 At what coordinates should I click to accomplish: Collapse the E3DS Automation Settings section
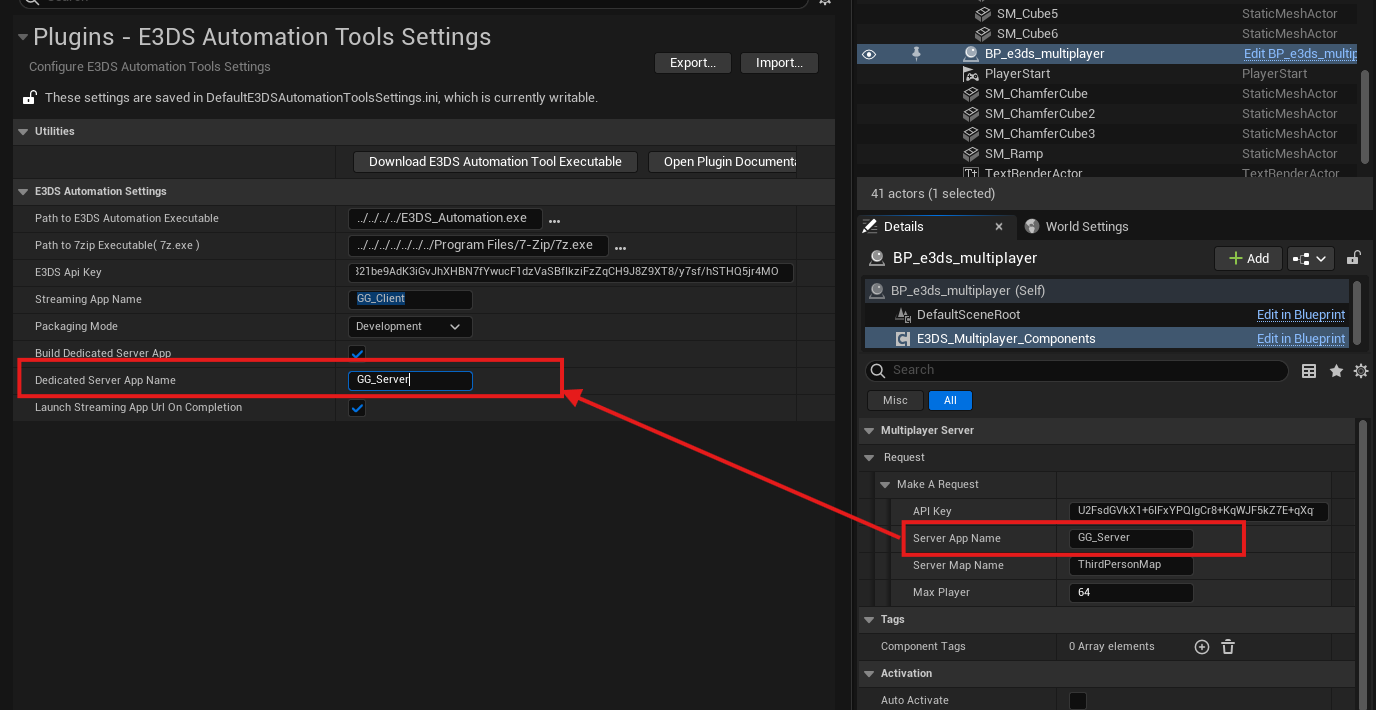[23, 191]
